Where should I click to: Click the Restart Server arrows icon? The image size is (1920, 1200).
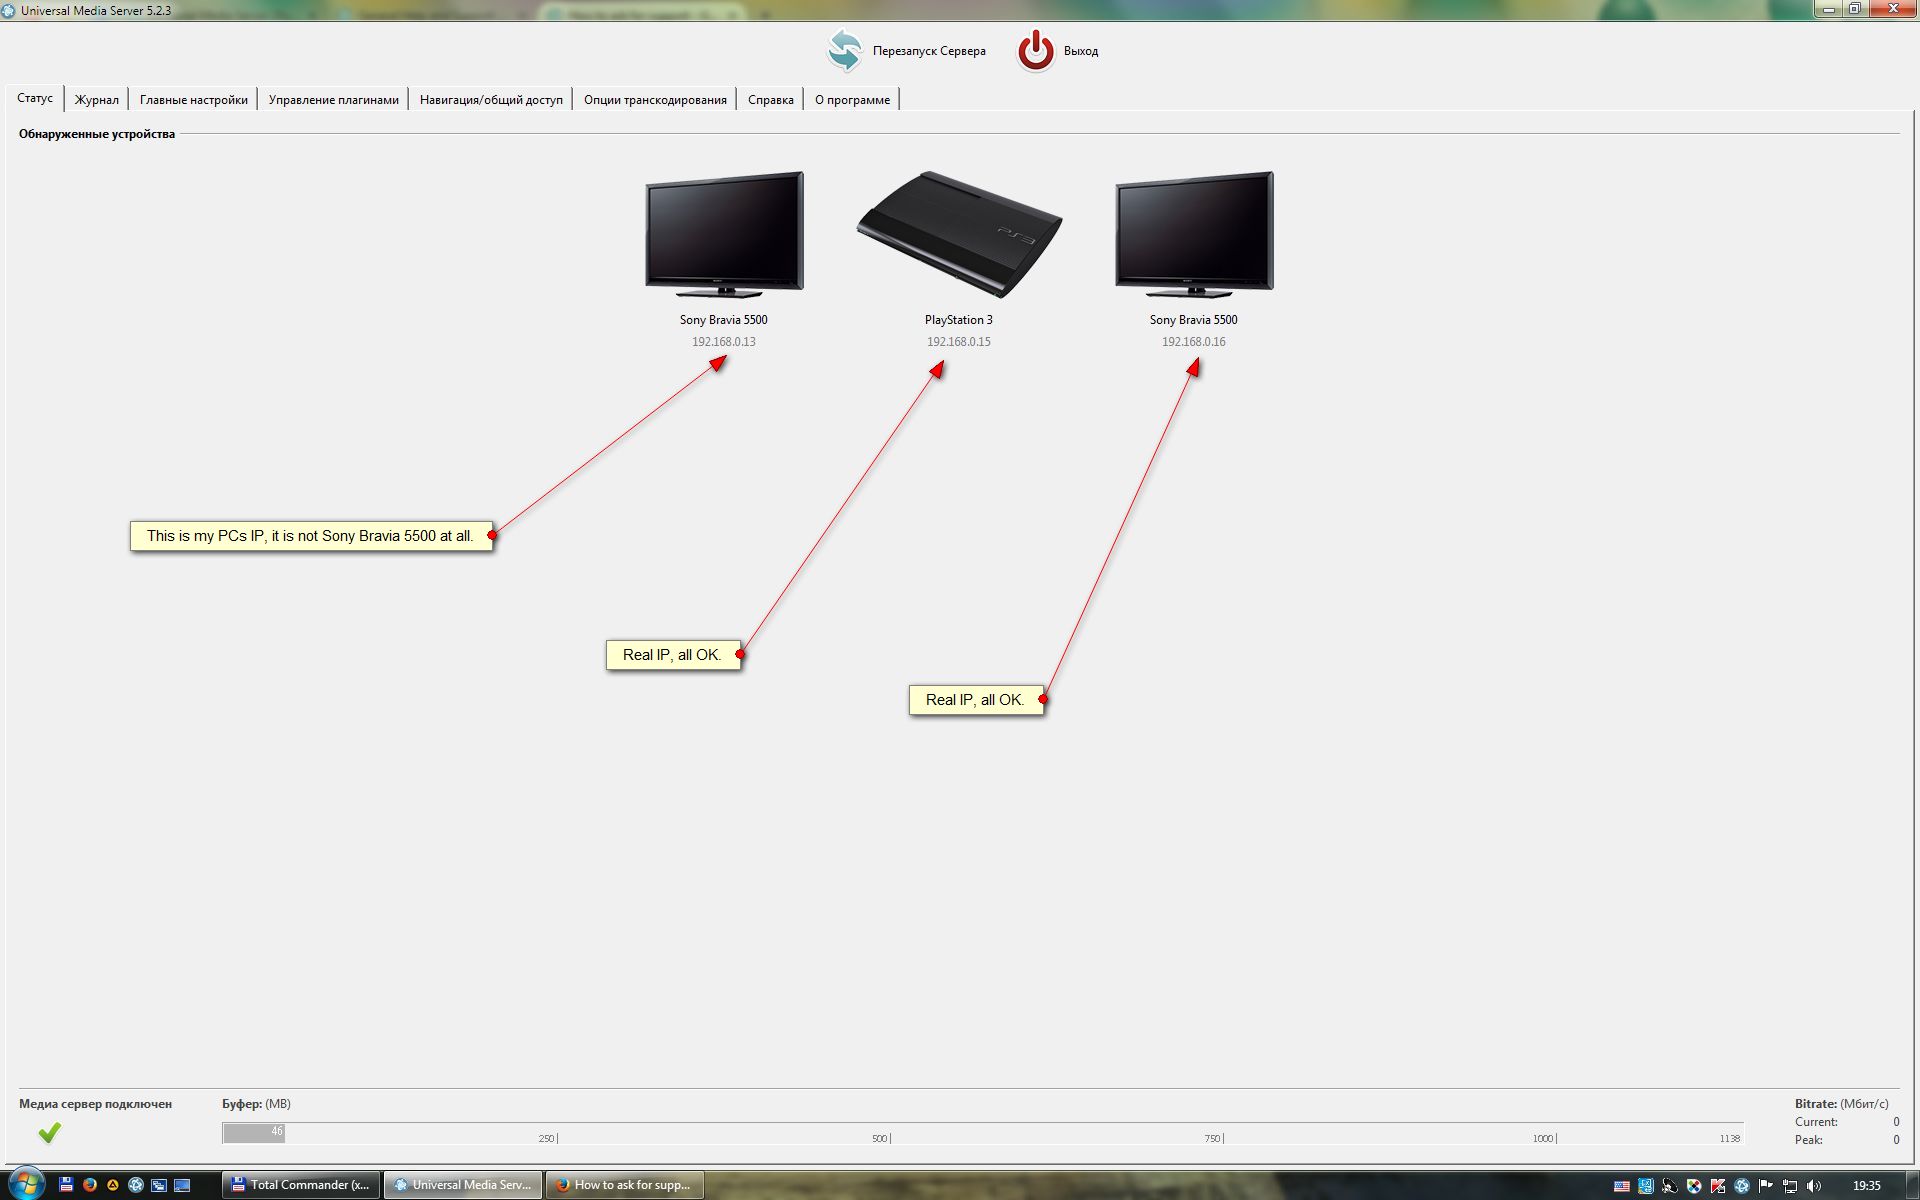point(844,51)
